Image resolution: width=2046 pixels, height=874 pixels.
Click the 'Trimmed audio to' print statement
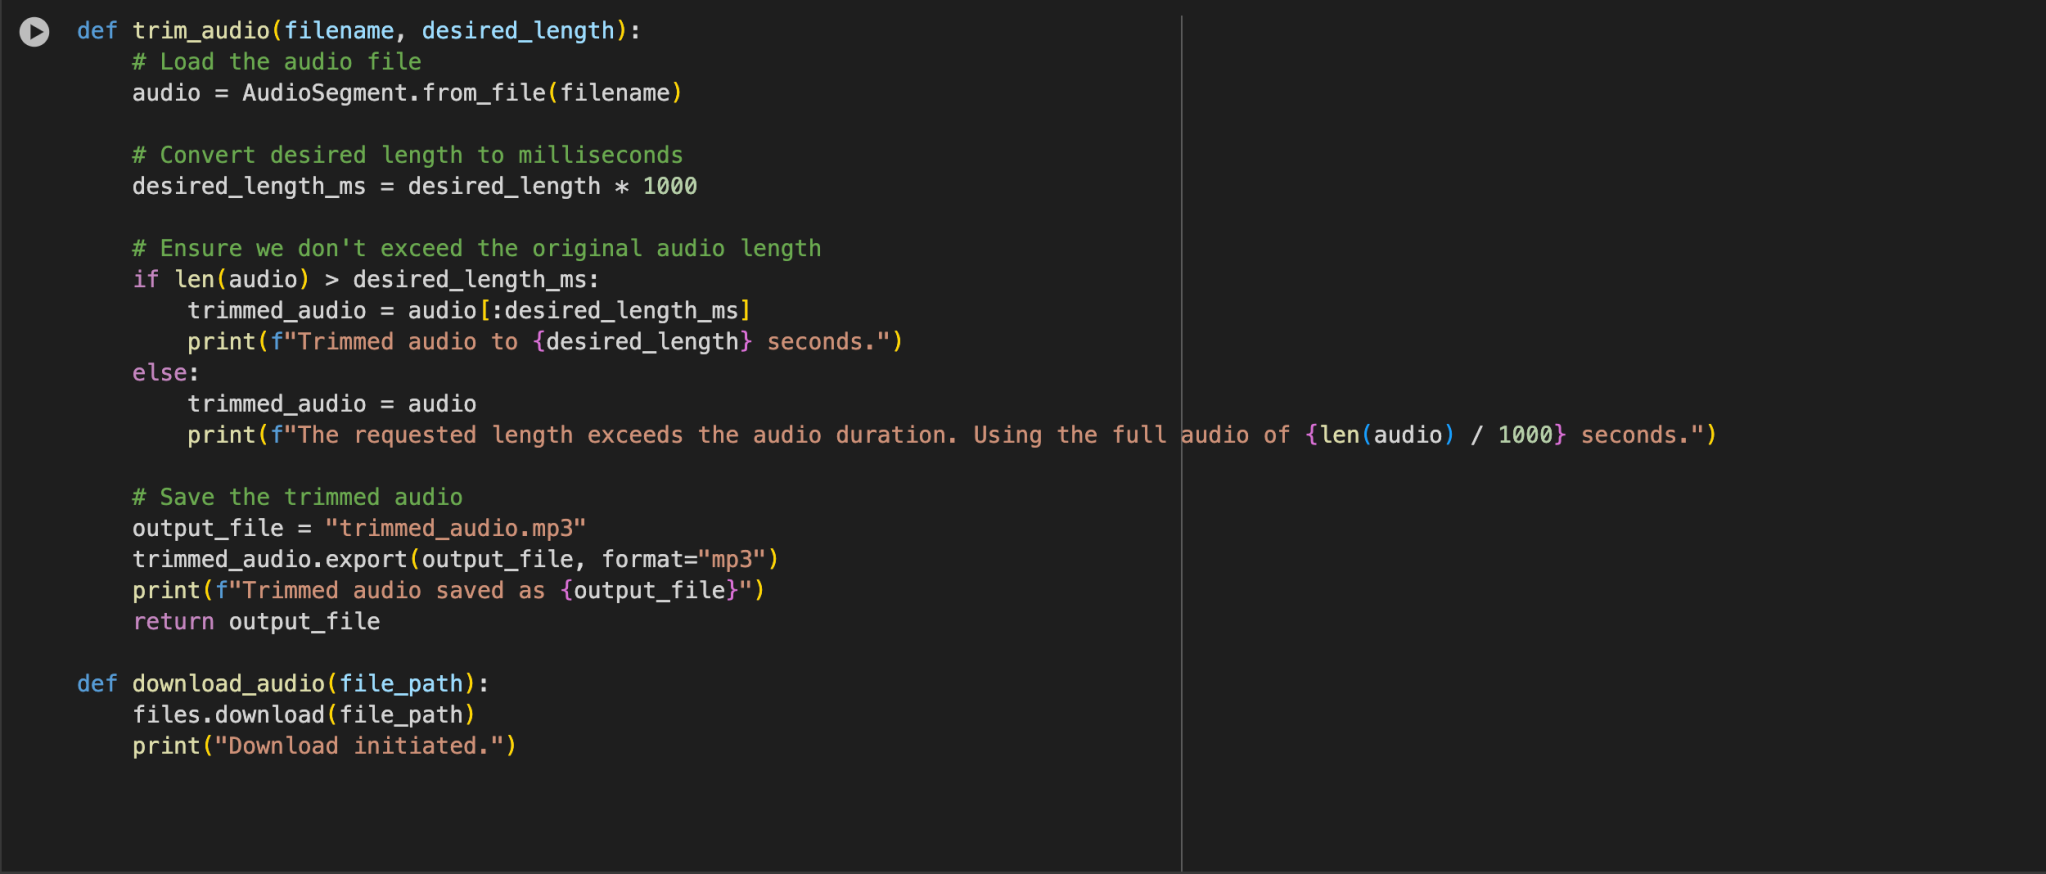click(x=545, y=341)
